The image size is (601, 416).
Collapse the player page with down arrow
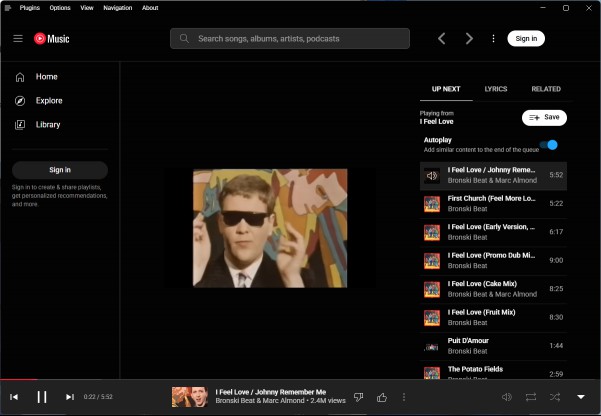tap(581, 397)
